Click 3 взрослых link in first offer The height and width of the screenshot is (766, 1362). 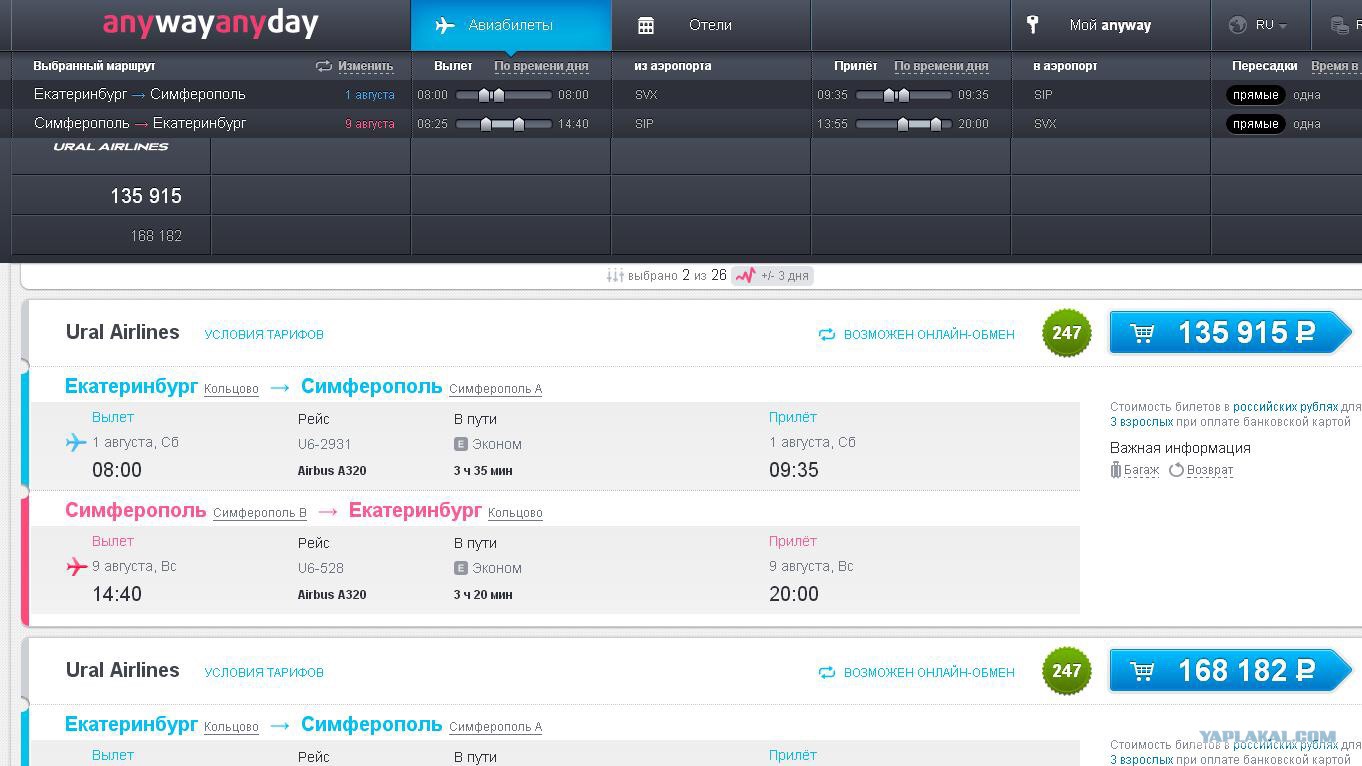[1141, 422]
